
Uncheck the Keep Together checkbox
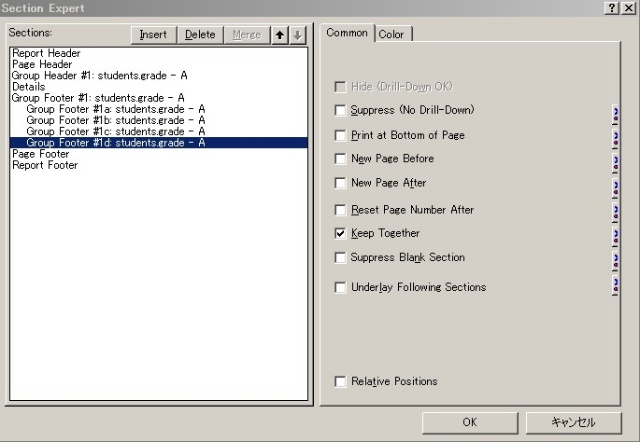[x=340, y=233]
